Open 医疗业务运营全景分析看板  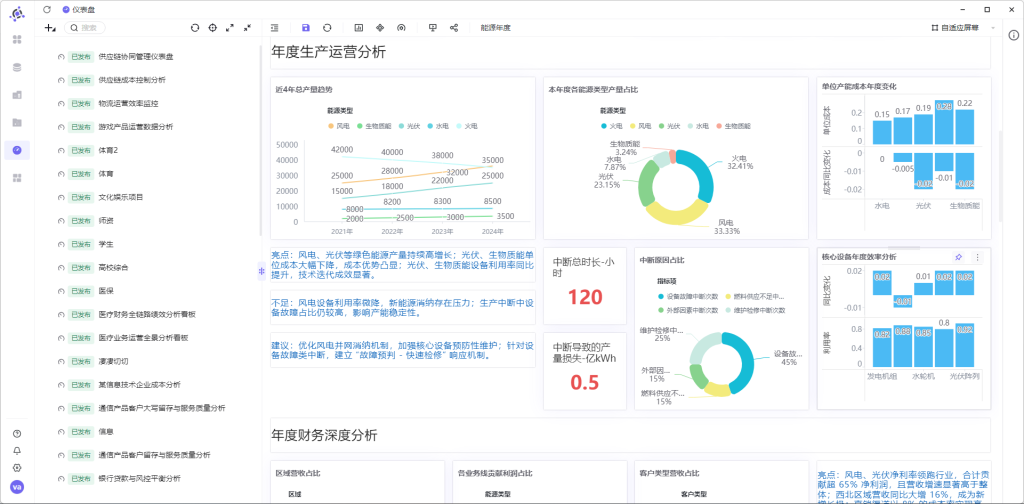point(143,338)
